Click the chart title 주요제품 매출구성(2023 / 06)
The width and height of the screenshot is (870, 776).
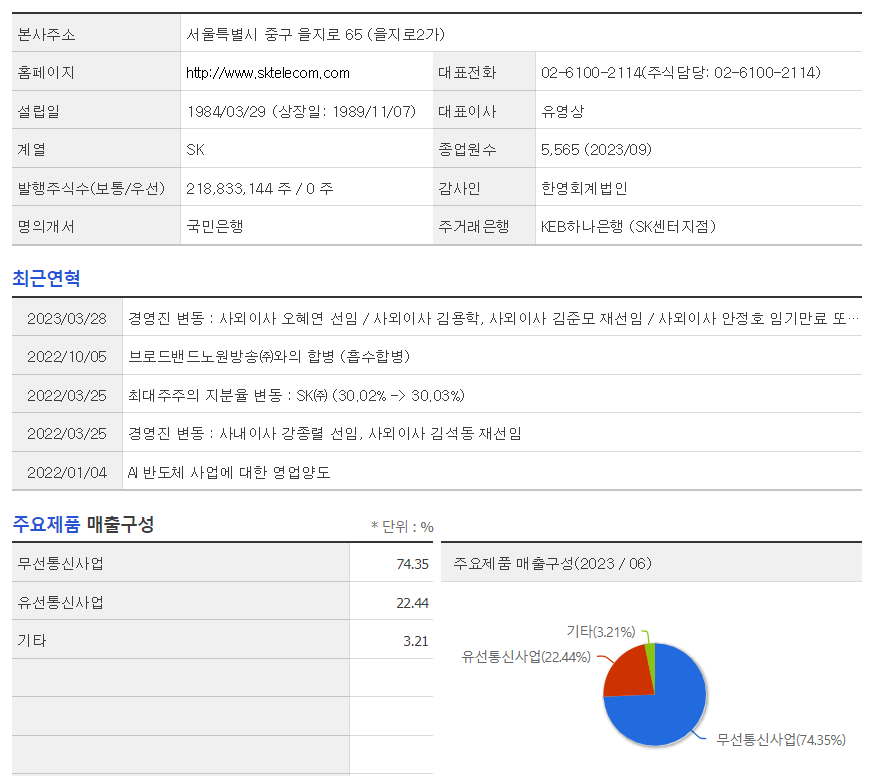point(552,564)
